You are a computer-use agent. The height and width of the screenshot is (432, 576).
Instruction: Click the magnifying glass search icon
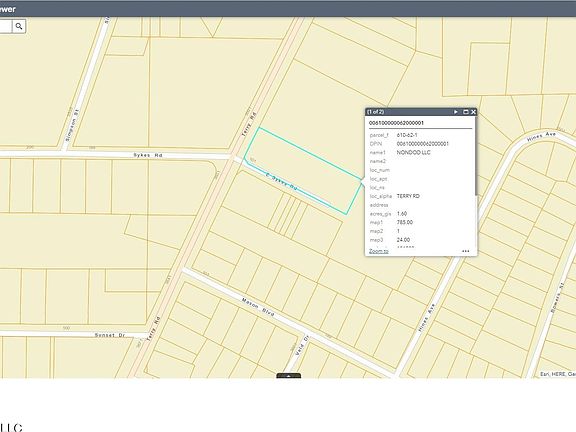[19, 26]
